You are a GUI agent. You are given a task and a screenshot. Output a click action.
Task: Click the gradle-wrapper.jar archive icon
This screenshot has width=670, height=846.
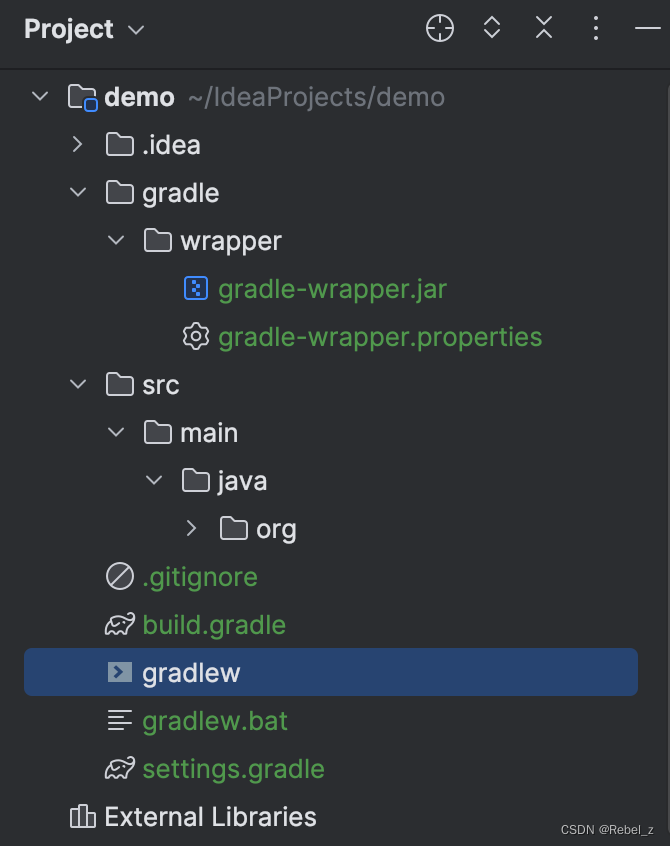click(194, 288)
